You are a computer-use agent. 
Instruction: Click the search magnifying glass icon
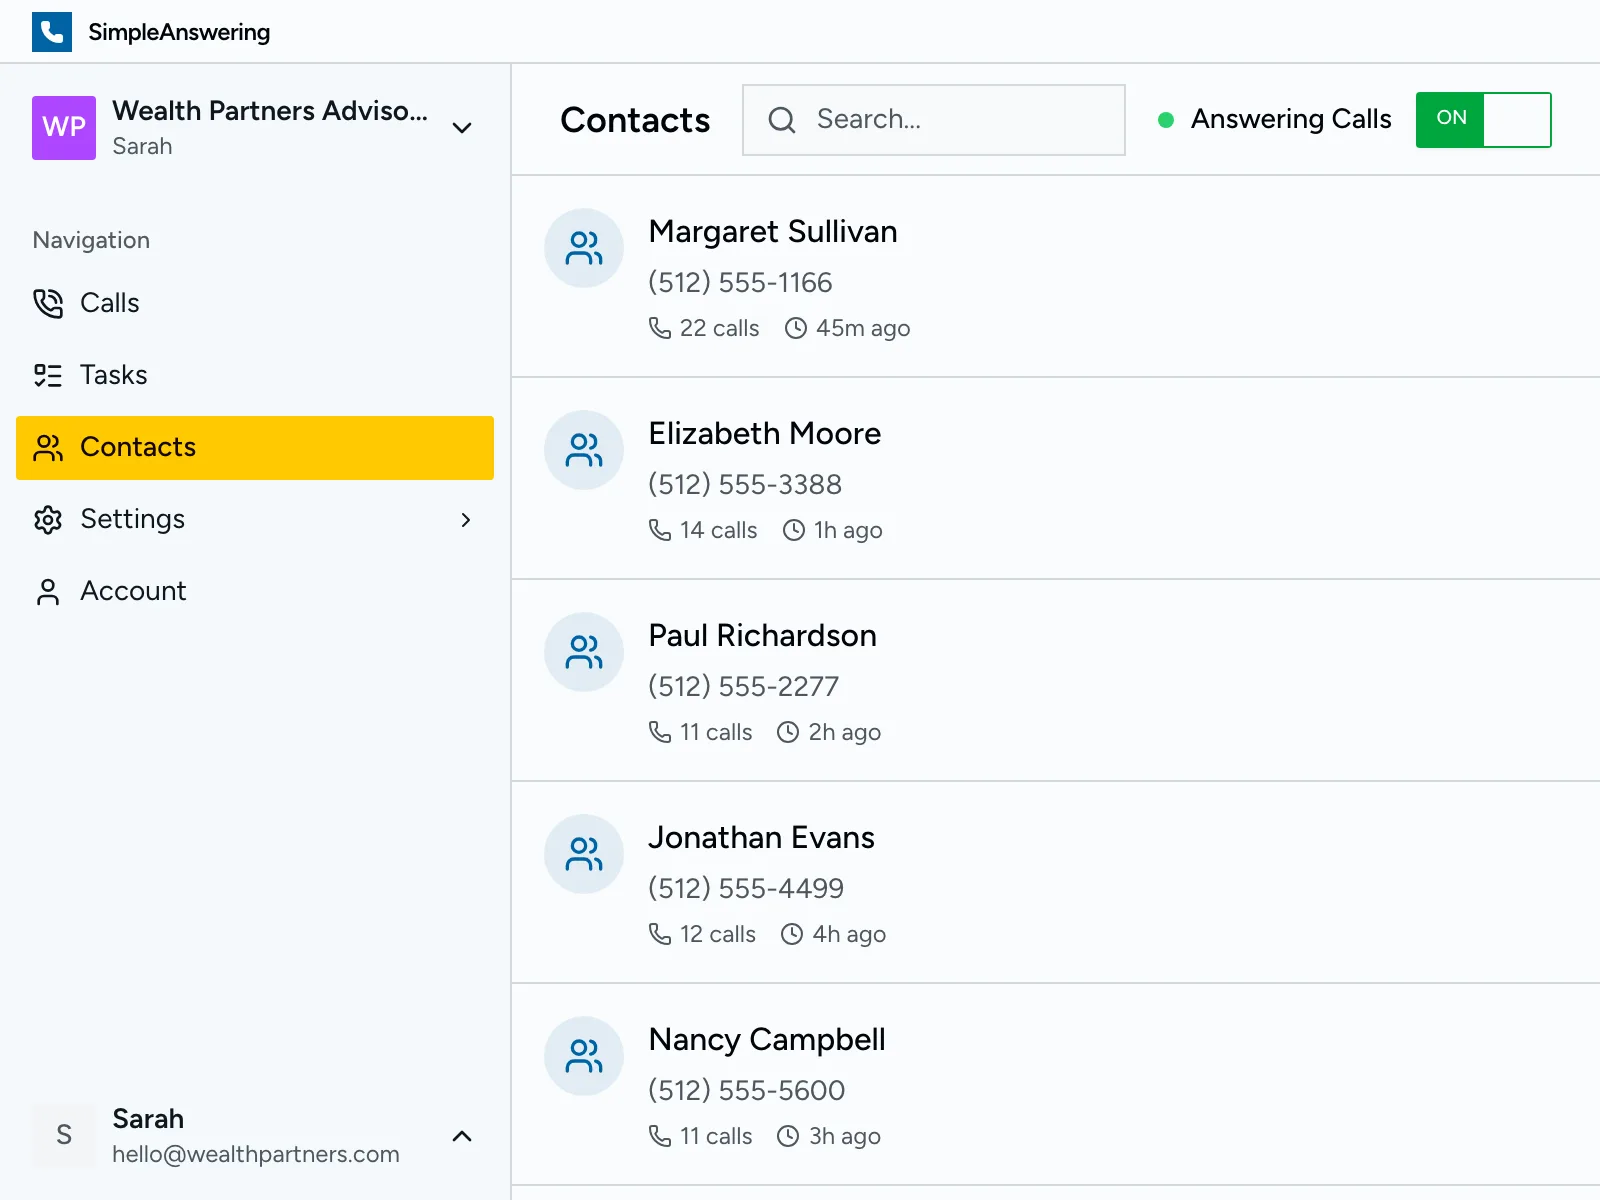point(781,120)
